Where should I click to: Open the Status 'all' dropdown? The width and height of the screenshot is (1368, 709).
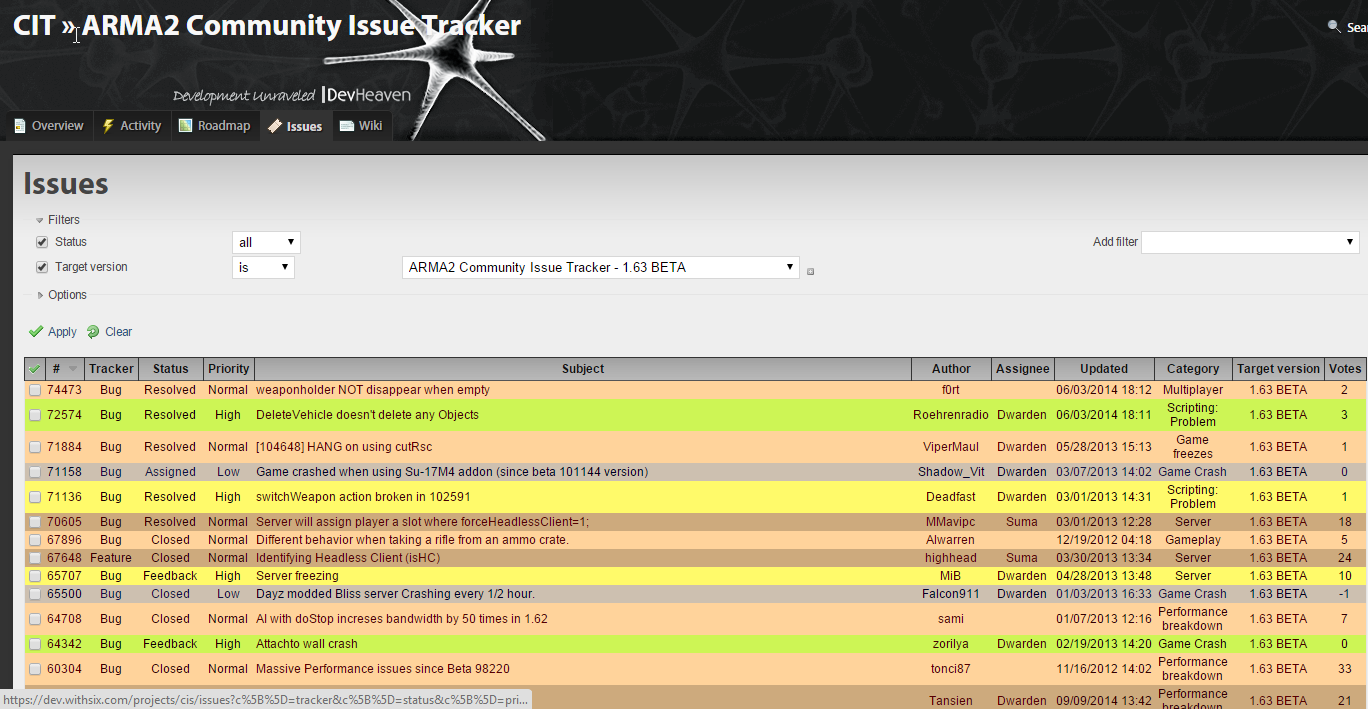click(x=266, y=242)
